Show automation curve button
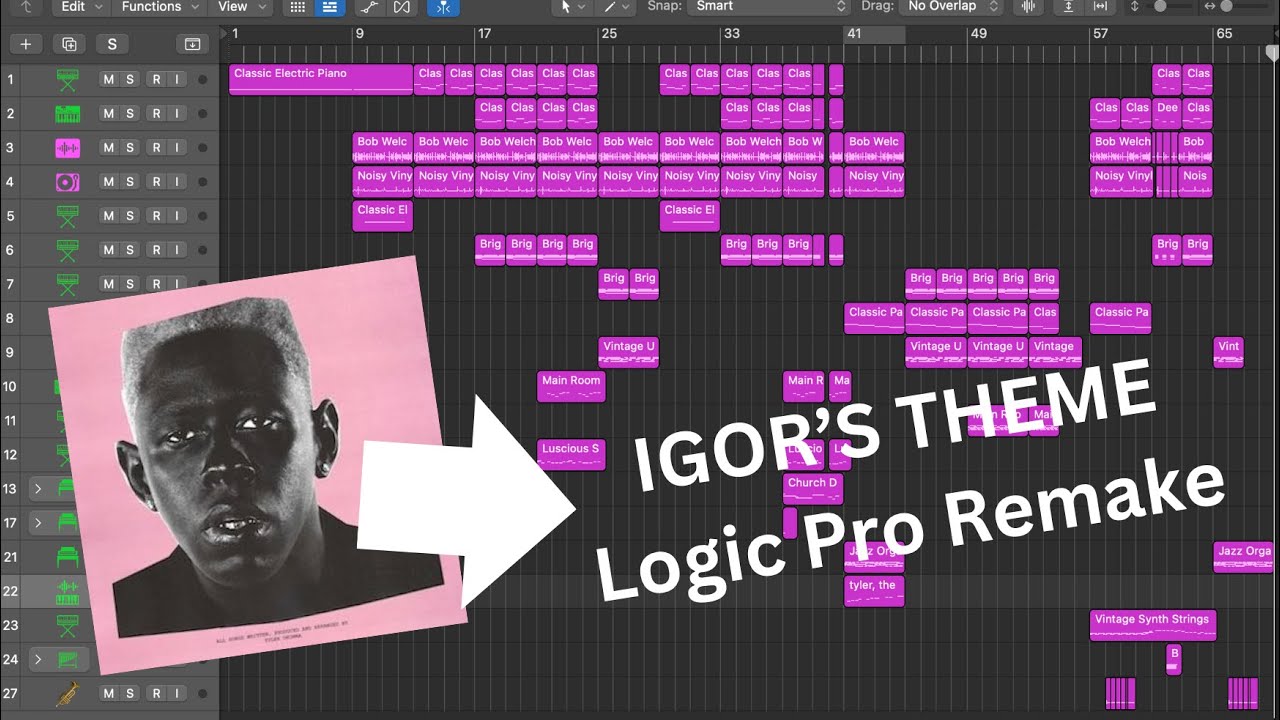Viewport: 1280px width, 720px height. [369, 7]
